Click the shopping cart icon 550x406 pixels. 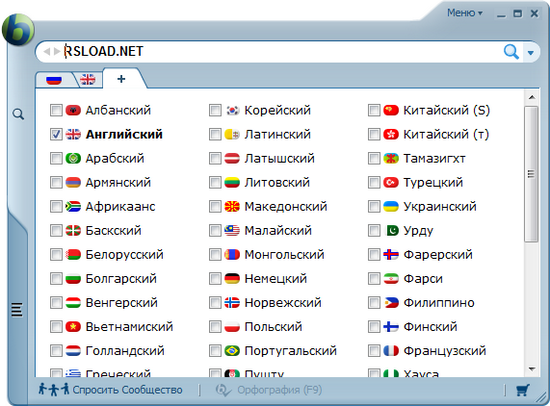tap(523, 390)
